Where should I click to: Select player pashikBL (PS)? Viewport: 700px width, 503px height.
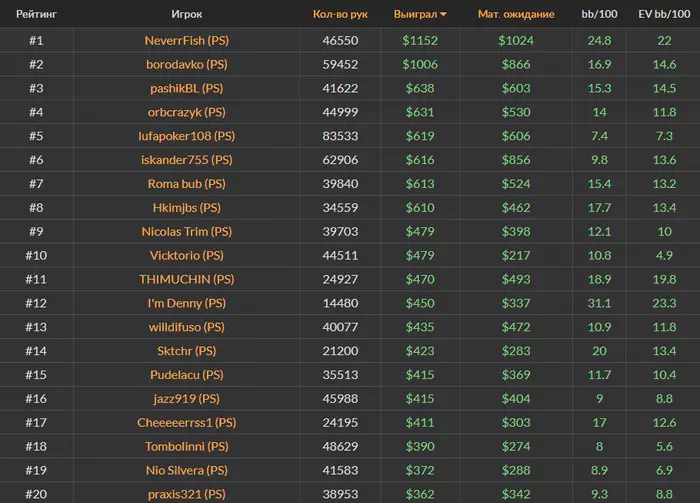click(186, 88)
